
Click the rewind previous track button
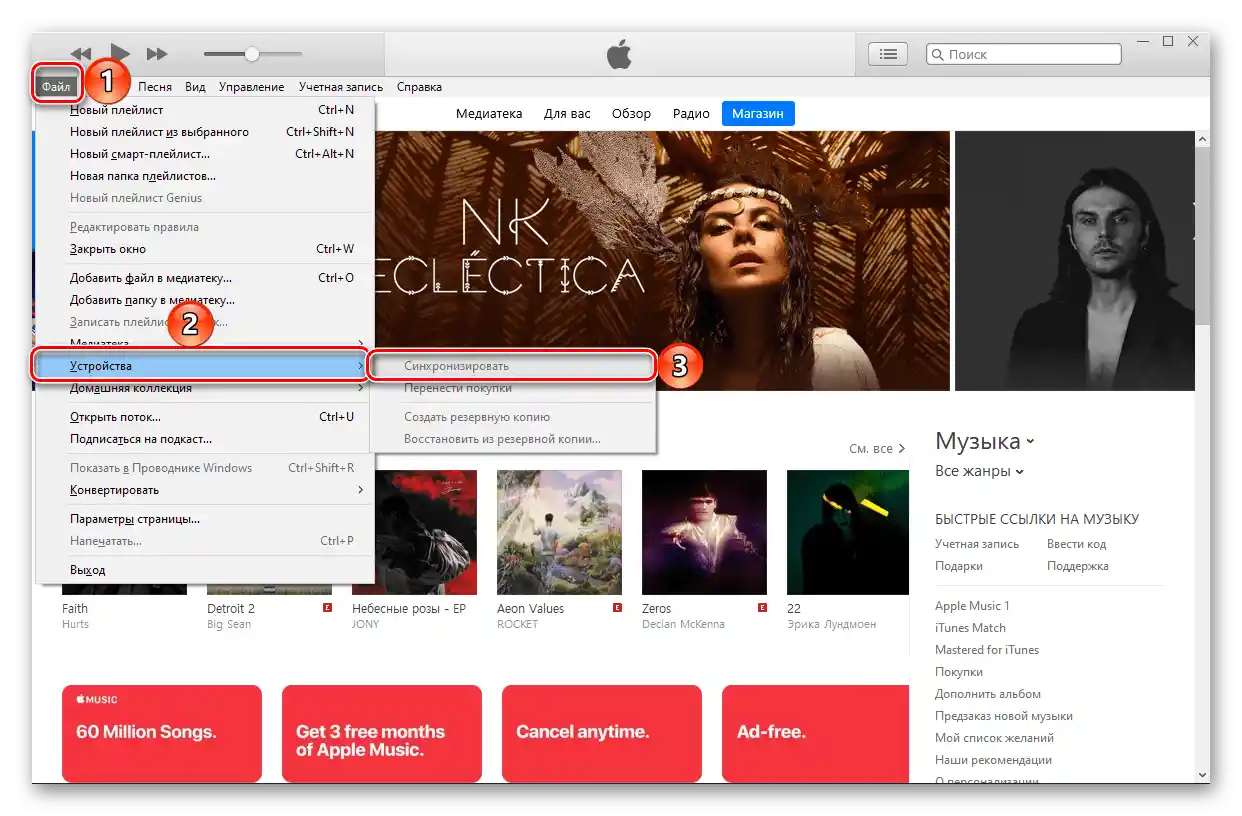point(81,54)
